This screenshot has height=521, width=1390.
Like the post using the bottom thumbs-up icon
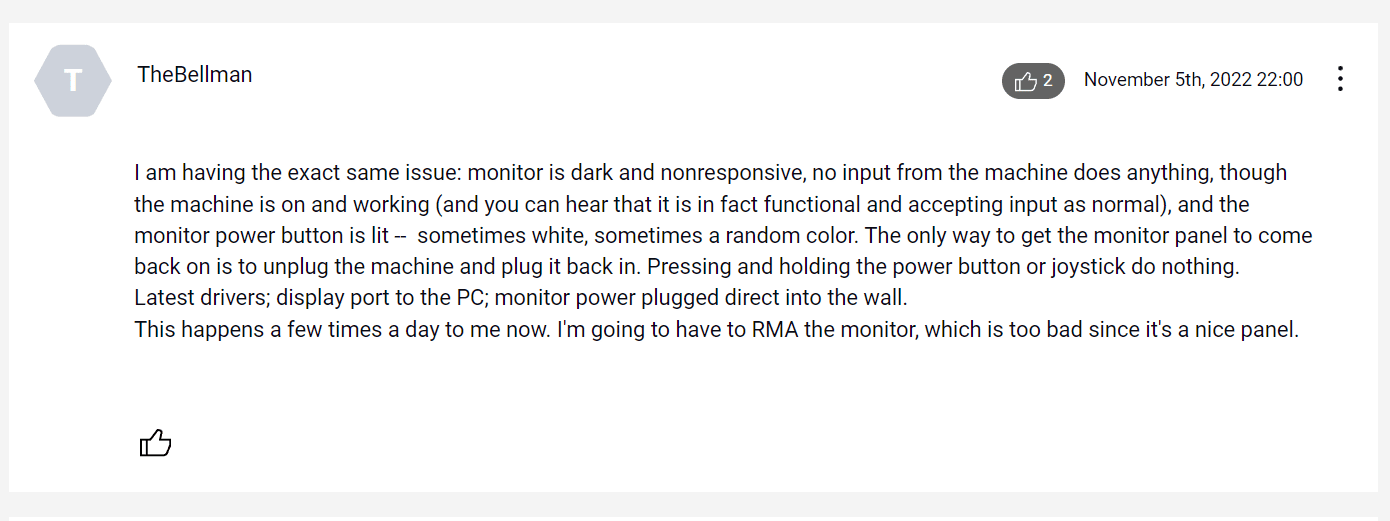pyautogui.click(x=155, y=442)
